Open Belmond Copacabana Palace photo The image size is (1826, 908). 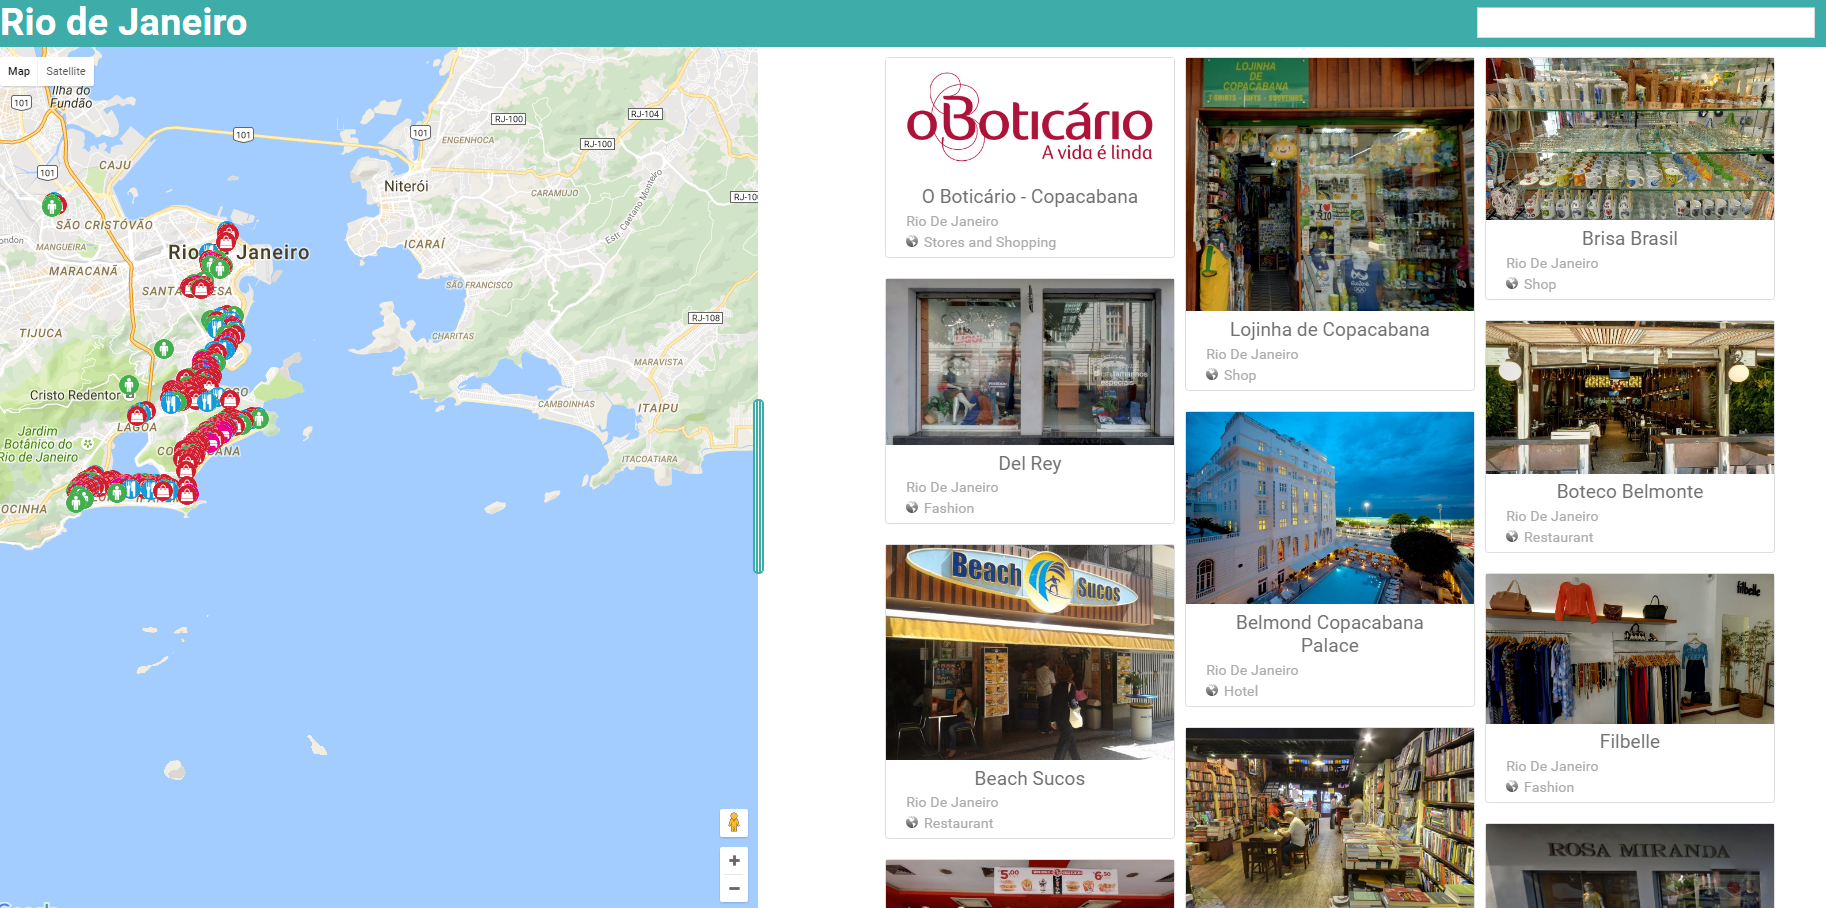point(1330,508)
